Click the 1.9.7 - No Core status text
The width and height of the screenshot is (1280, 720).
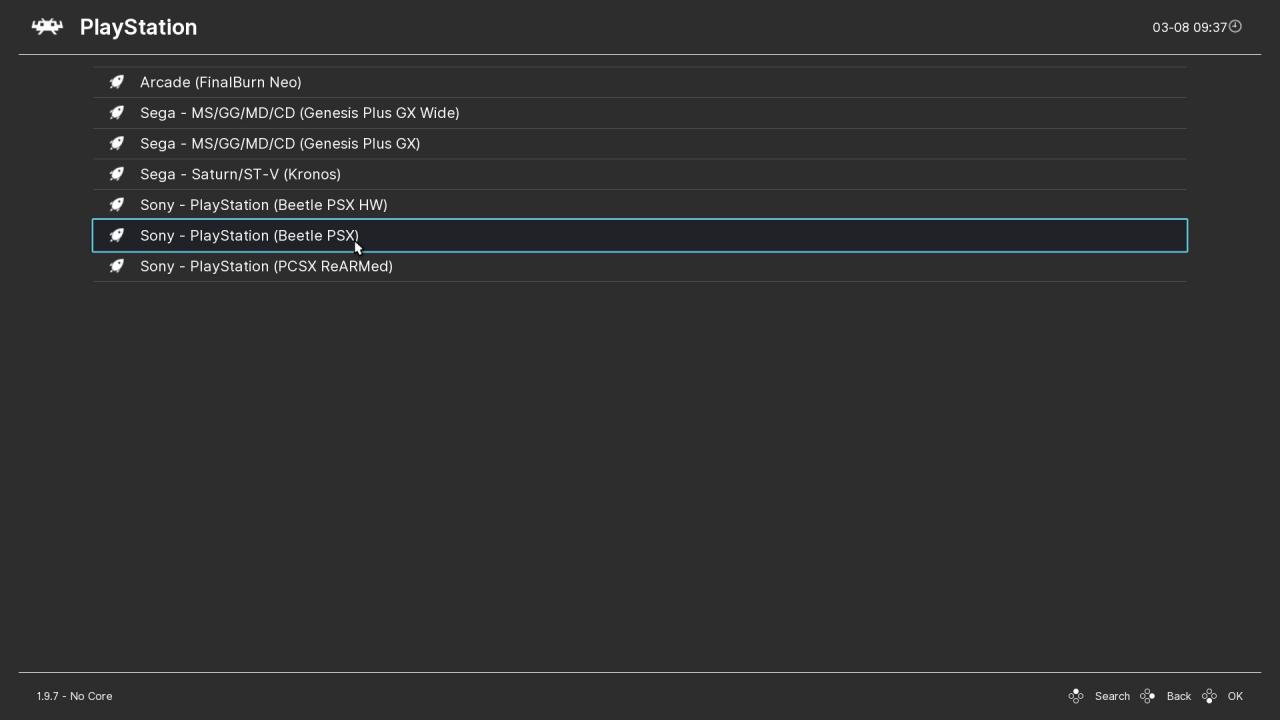(74, 696)
